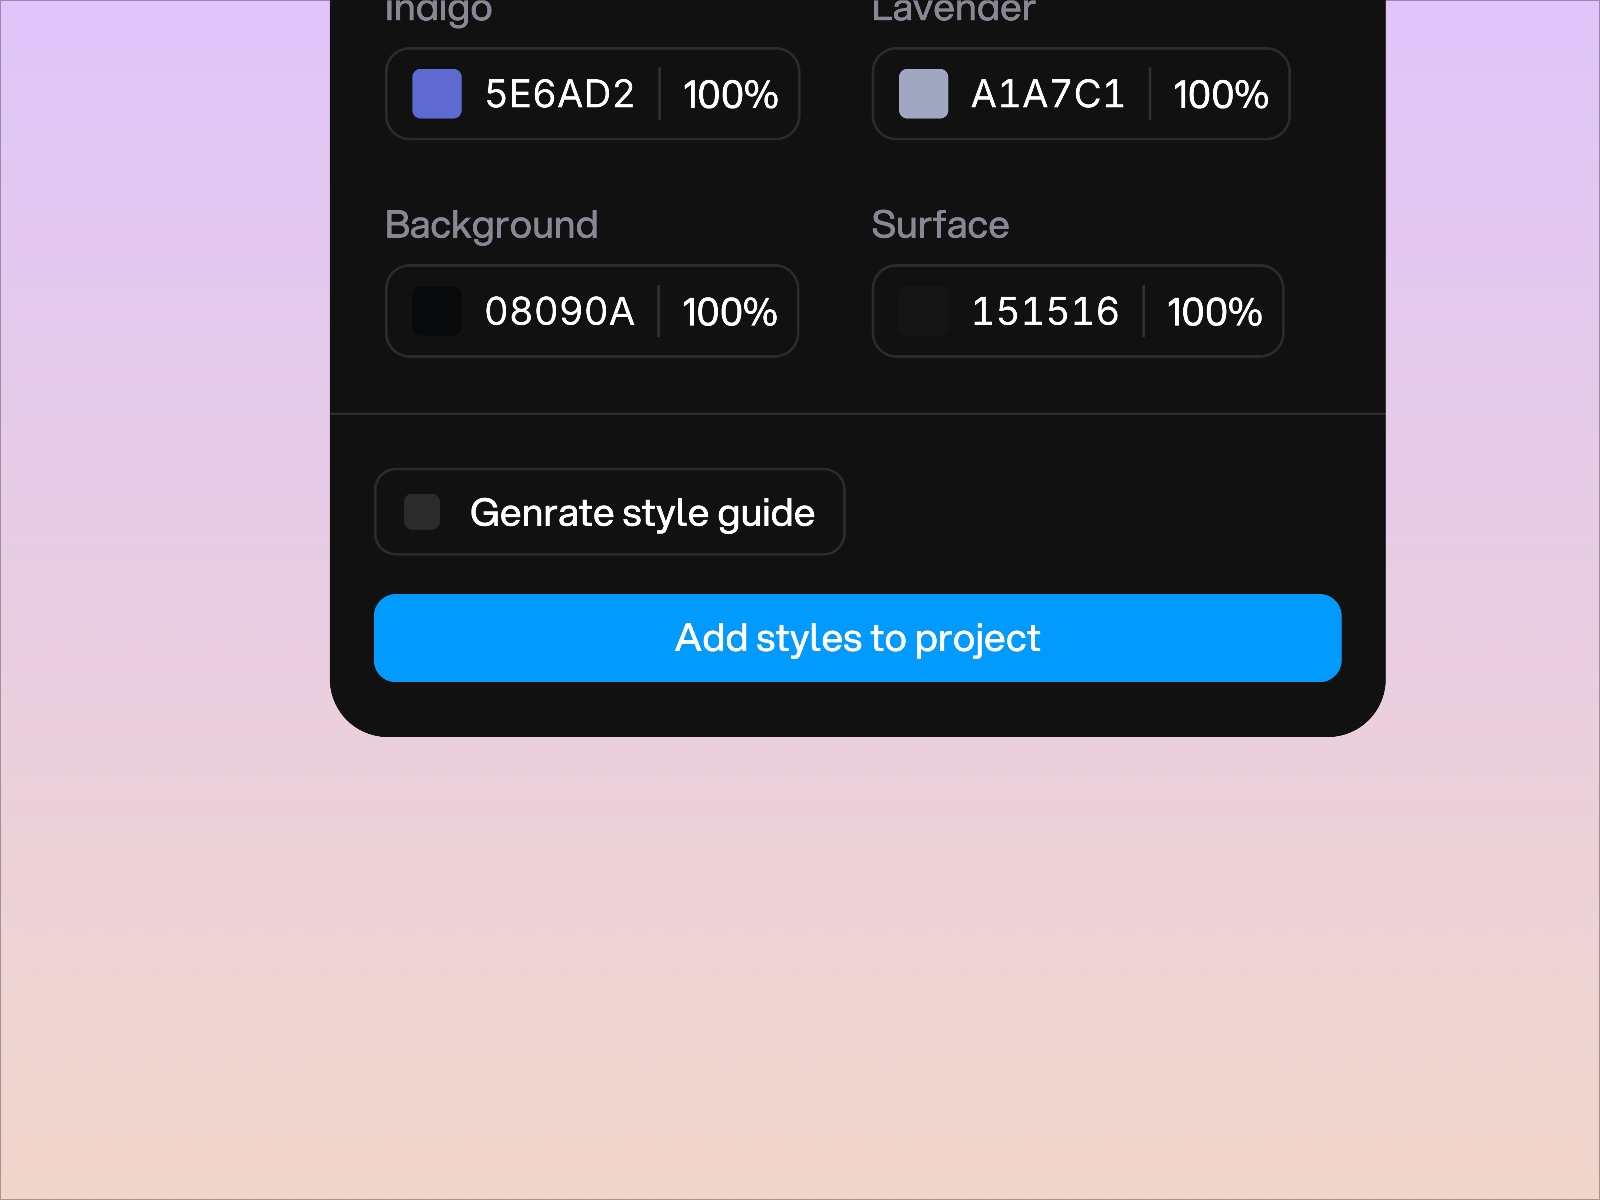1600x1200 pixels.
Task: Select the 151516 hex value field
Action: 1046,311
